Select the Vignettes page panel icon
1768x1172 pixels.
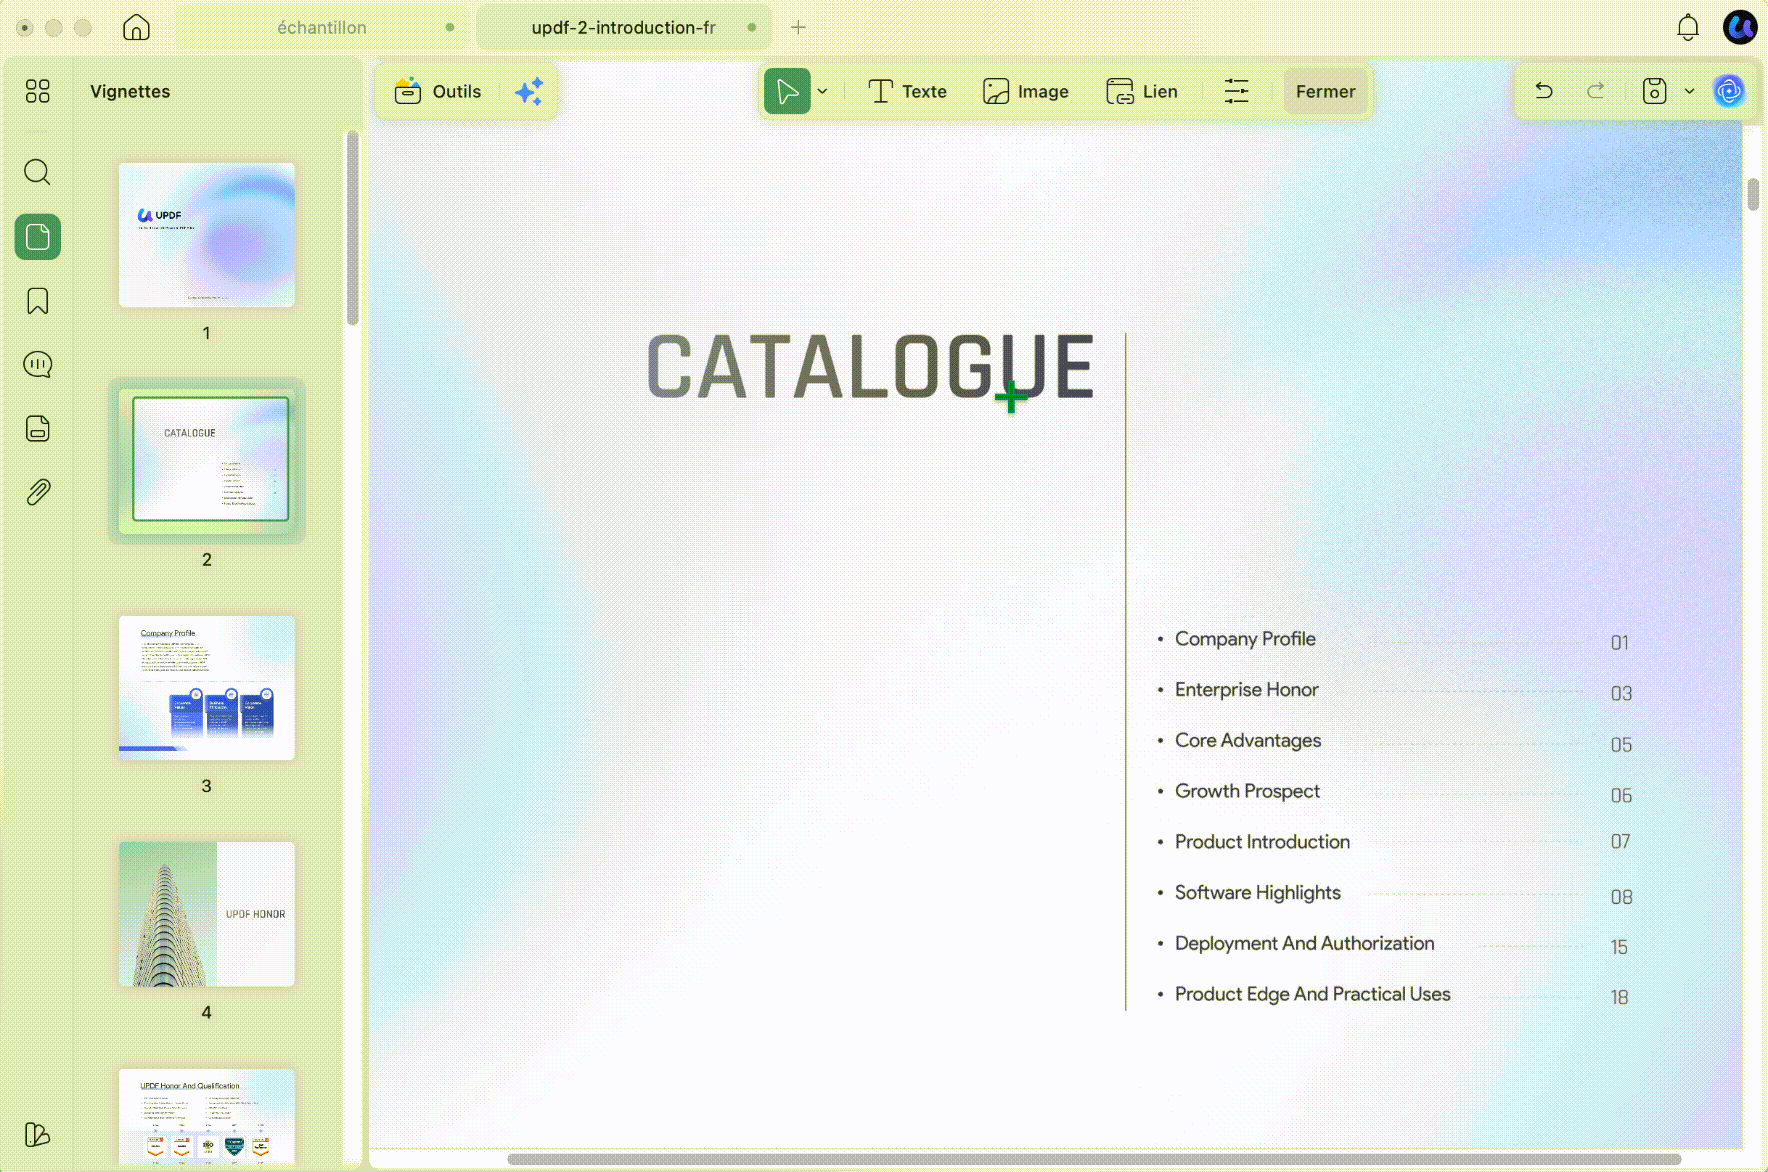[x=38, y=237]
